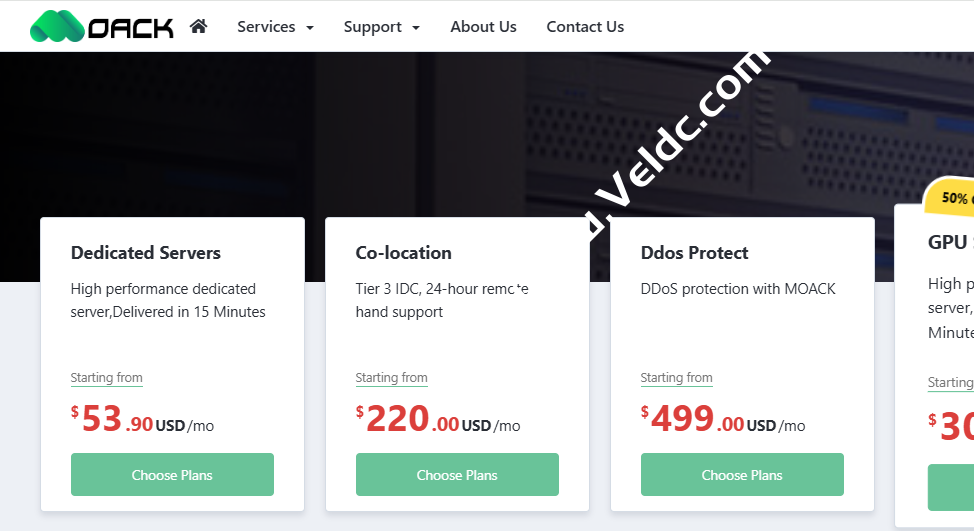Go to the home icon
The image size is (974, 531).
click(198, 27)
